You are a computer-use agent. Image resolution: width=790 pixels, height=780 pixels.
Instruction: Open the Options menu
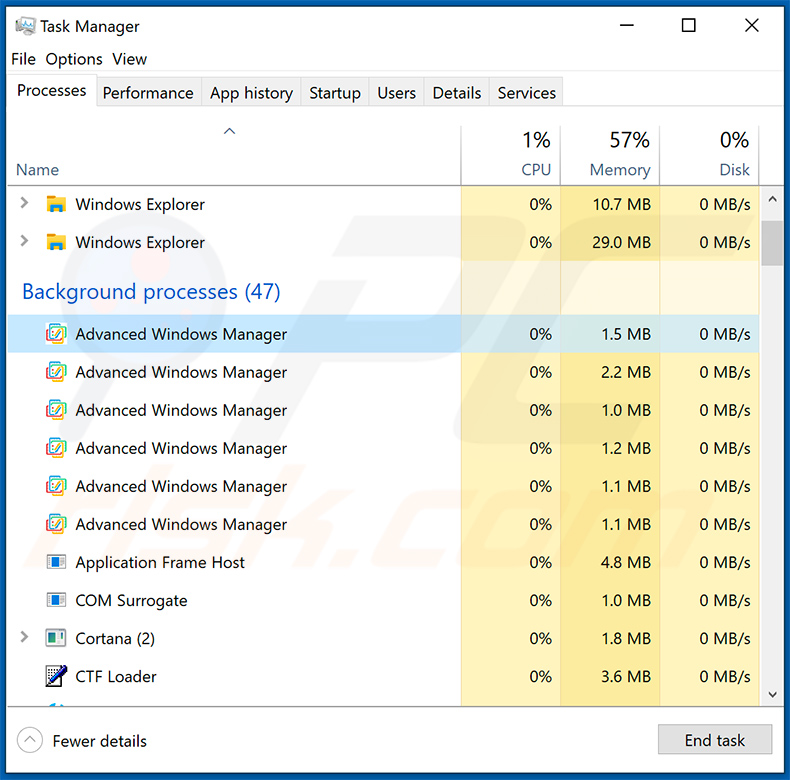click(x=74, y=59)
